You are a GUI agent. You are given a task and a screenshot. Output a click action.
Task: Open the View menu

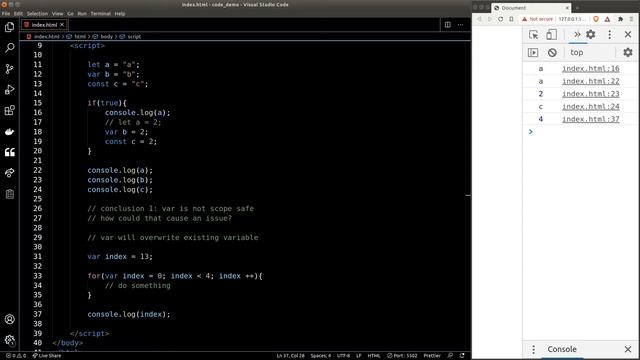(58, 13)
